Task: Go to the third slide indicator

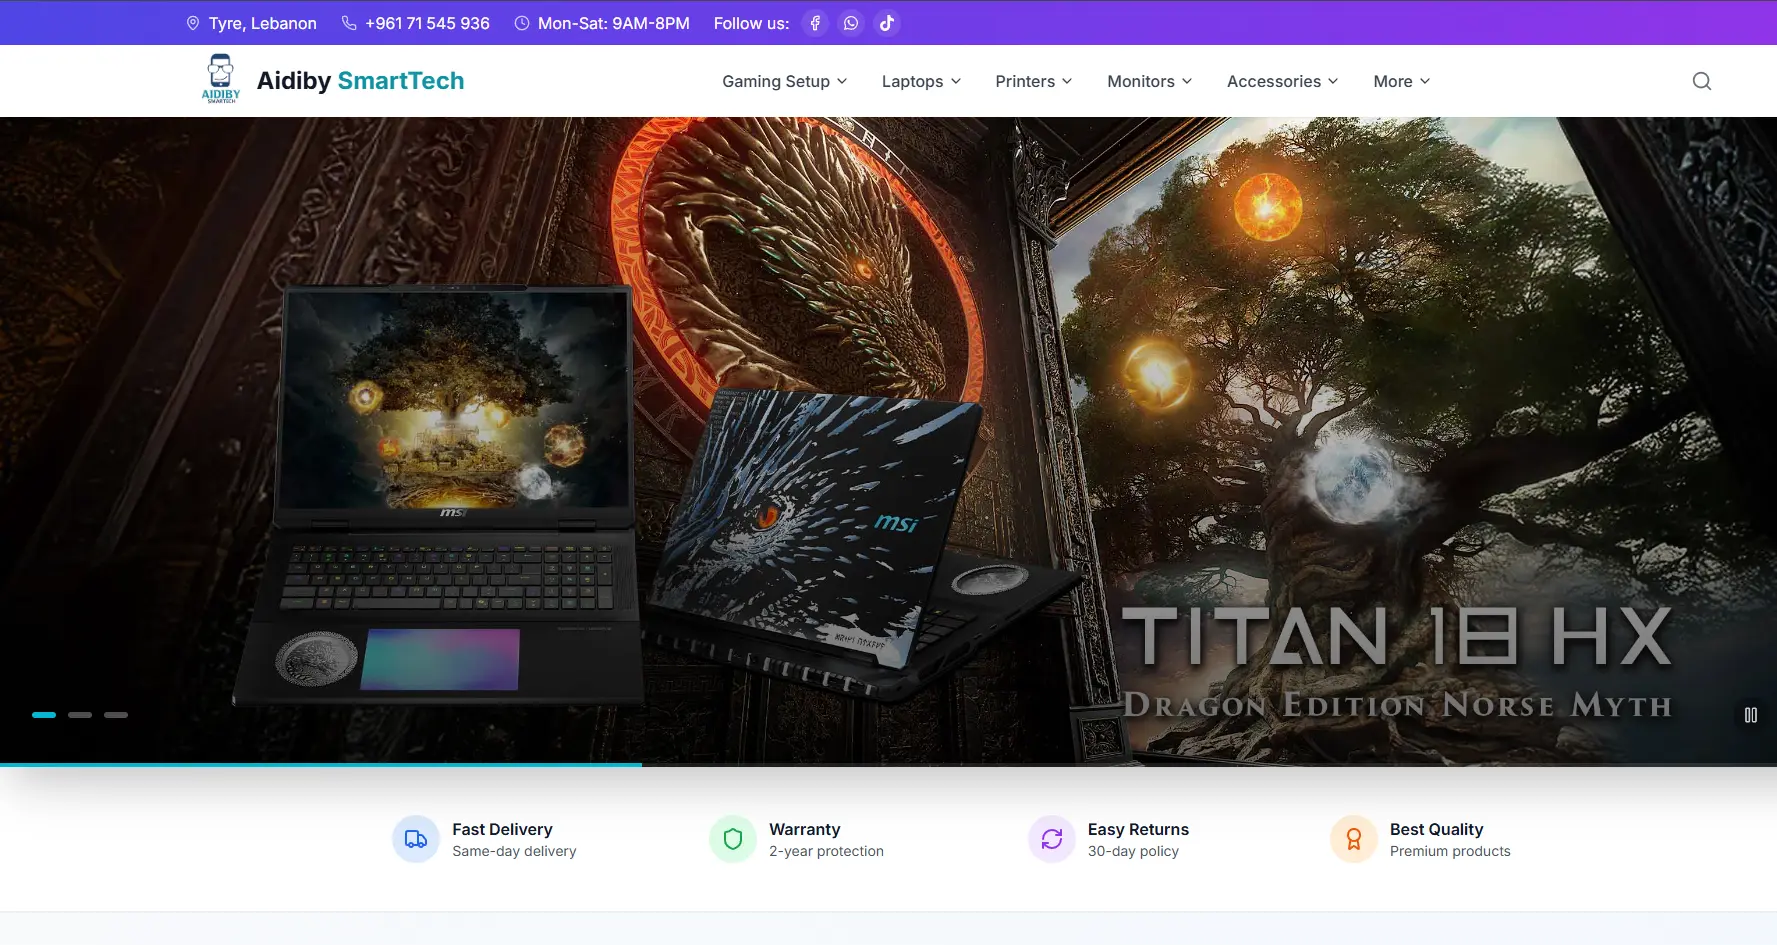Action: click(116, 715)
